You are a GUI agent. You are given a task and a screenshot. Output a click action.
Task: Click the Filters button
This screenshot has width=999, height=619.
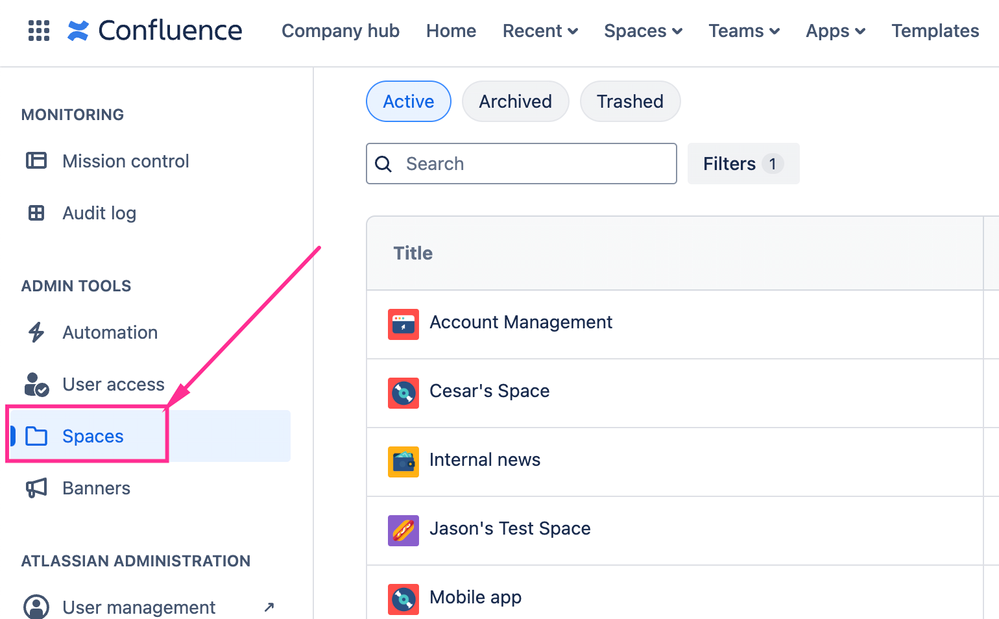click(x=743, y=163)
